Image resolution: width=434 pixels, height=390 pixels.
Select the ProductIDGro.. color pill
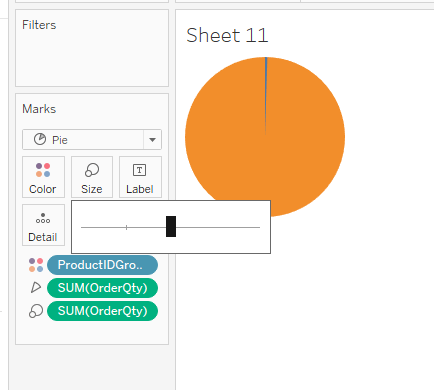102,265
